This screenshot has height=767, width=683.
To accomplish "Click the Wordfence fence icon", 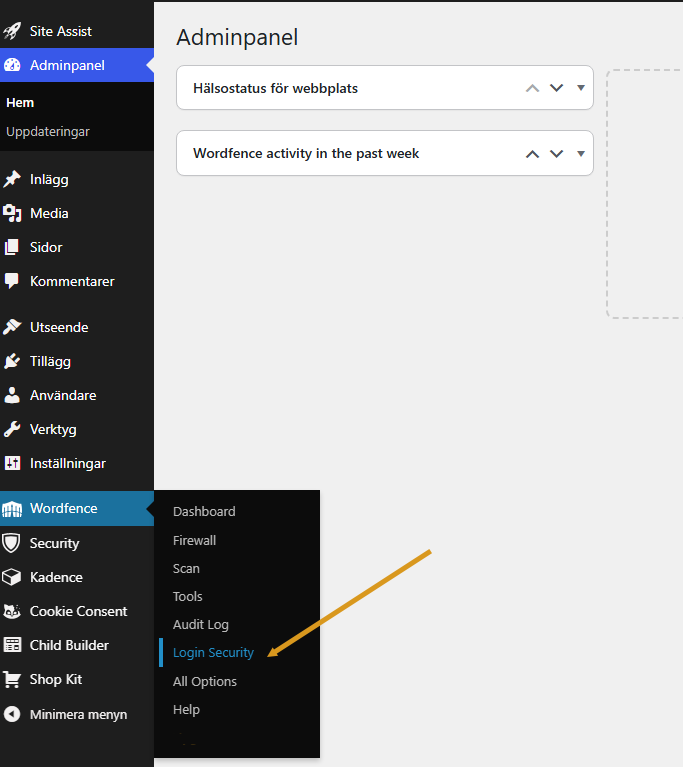I will pyautogui.click(x=12, y=509).
